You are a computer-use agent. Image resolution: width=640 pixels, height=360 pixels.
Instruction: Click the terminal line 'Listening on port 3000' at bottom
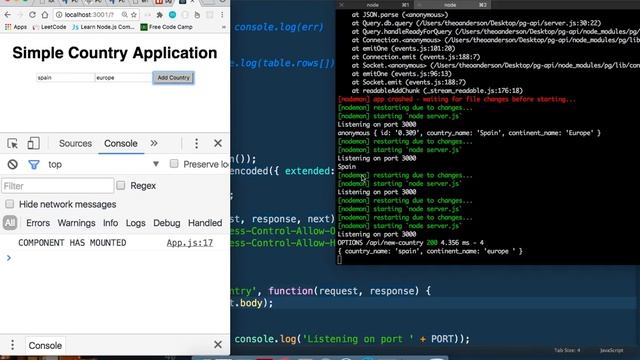coord(377,234)
